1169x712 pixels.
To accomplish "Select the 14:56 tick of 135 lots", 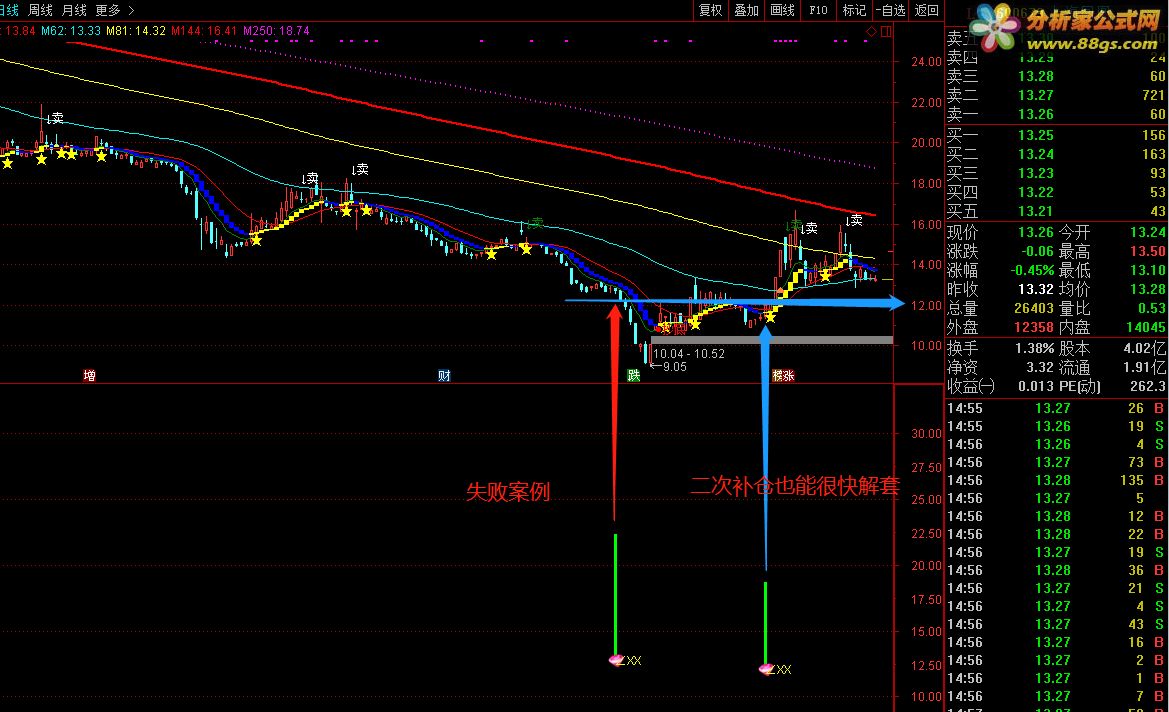I will pos(1056,480).
